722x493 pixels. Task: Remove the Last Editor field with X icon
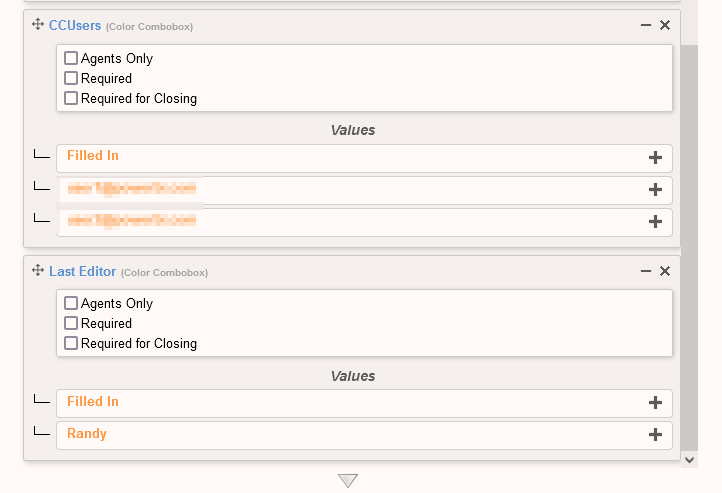(665, 271)
